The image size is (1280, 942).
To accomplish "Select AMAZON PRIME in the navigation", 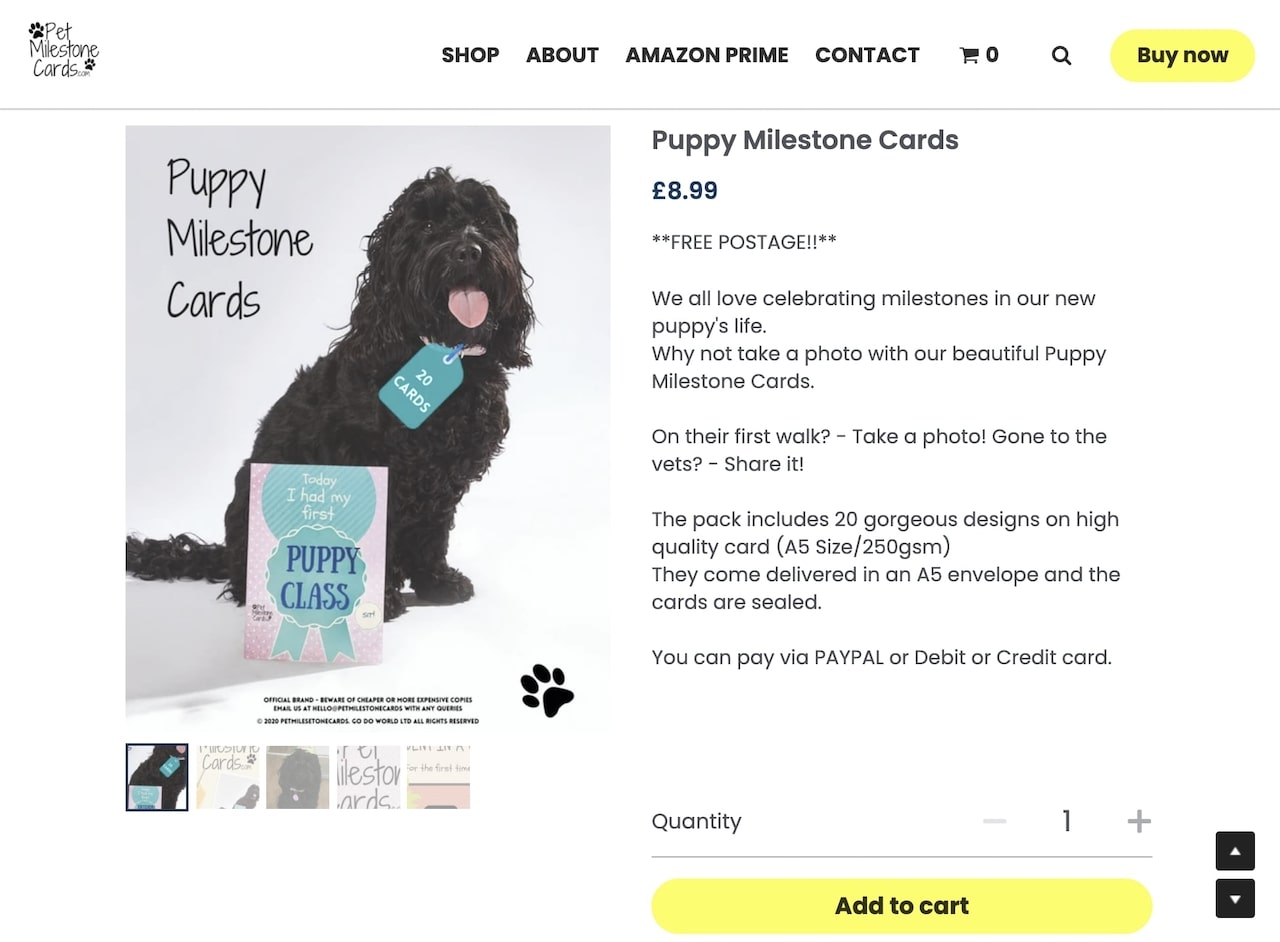I will pos(707,55).
